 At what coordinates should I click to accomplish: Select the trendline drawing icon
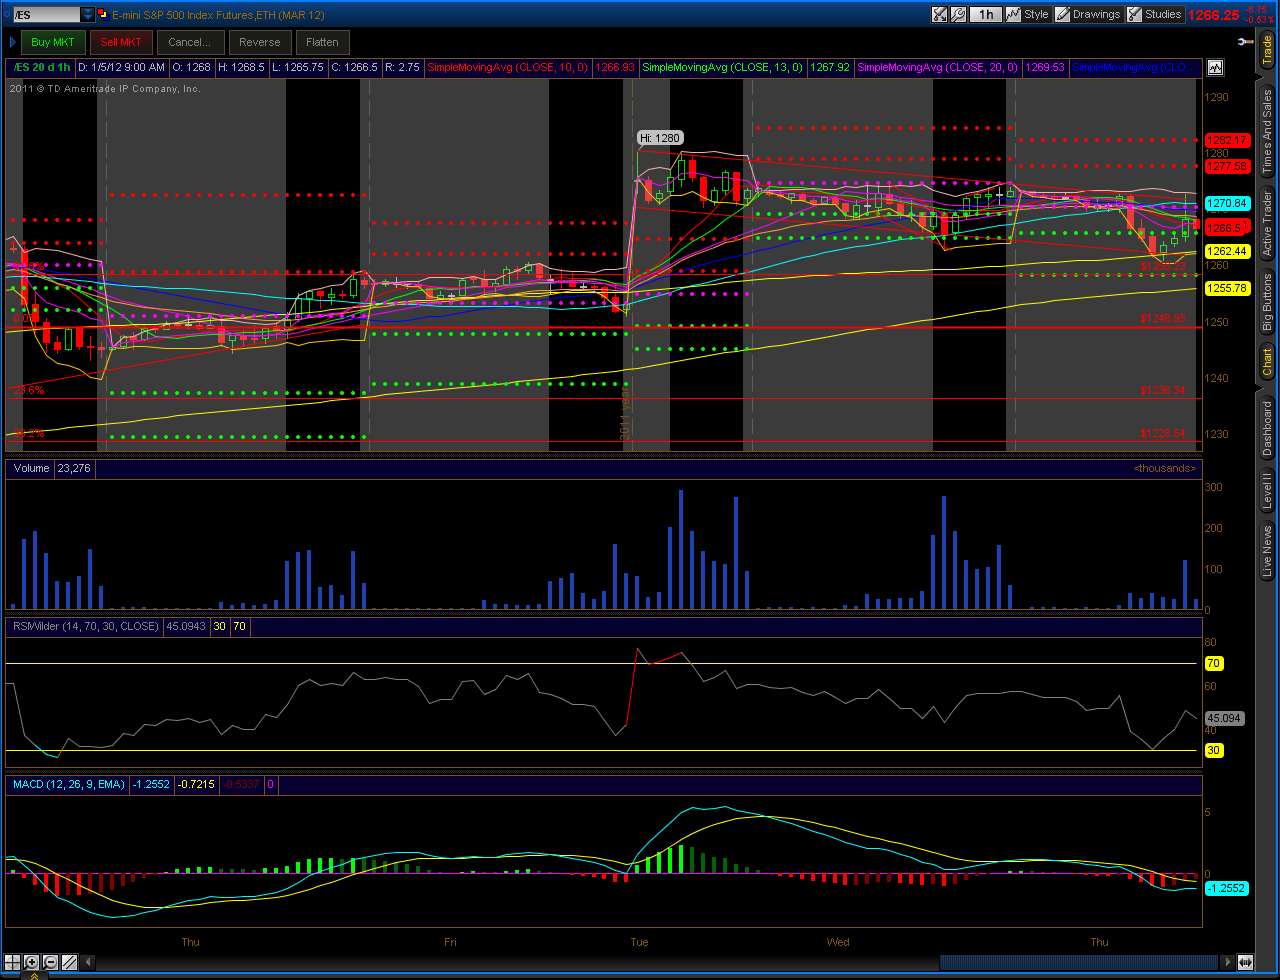pyautogui.click(x=69, y=962)
